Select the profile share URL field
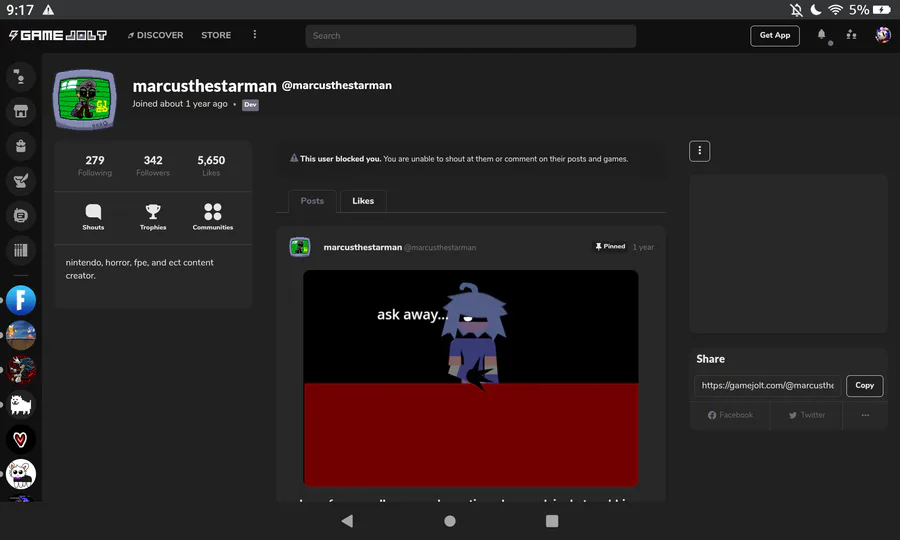This screenshot has height=540, width=900. pyautogui.click(x=767, y=386)
